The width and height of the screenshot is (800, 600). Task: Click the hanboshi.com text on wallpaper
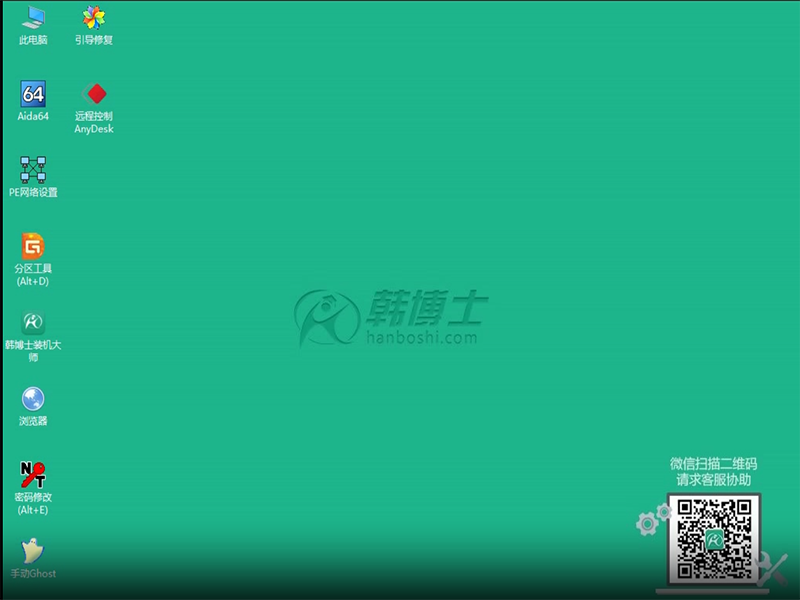[420, 338]
